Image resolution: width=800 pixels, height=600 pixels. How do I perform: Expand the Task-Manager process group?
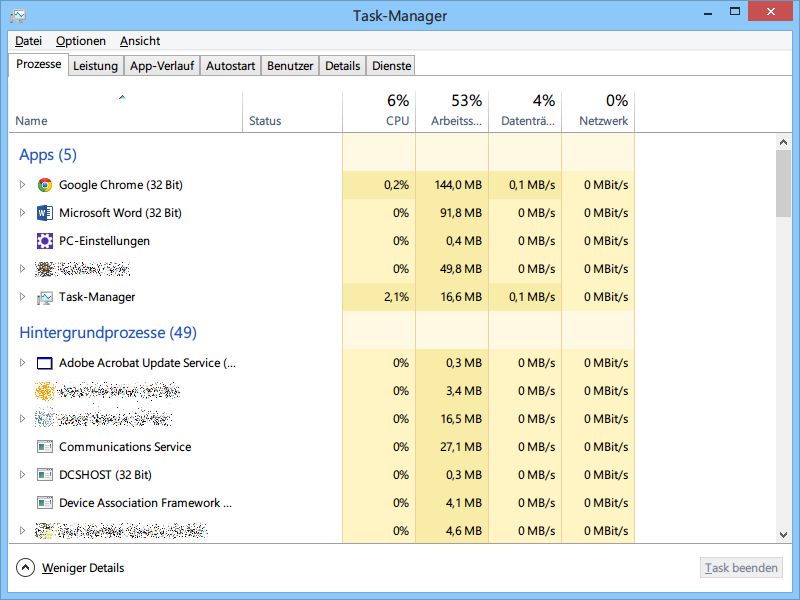pyautogui.click(x=22, y=296)
